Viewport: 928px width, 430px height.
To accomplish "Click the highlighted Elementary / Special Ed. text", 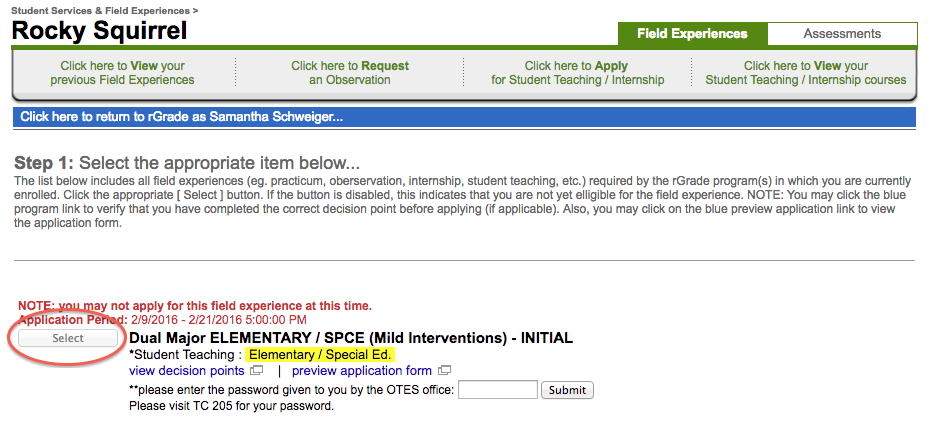I will (321, 355).
